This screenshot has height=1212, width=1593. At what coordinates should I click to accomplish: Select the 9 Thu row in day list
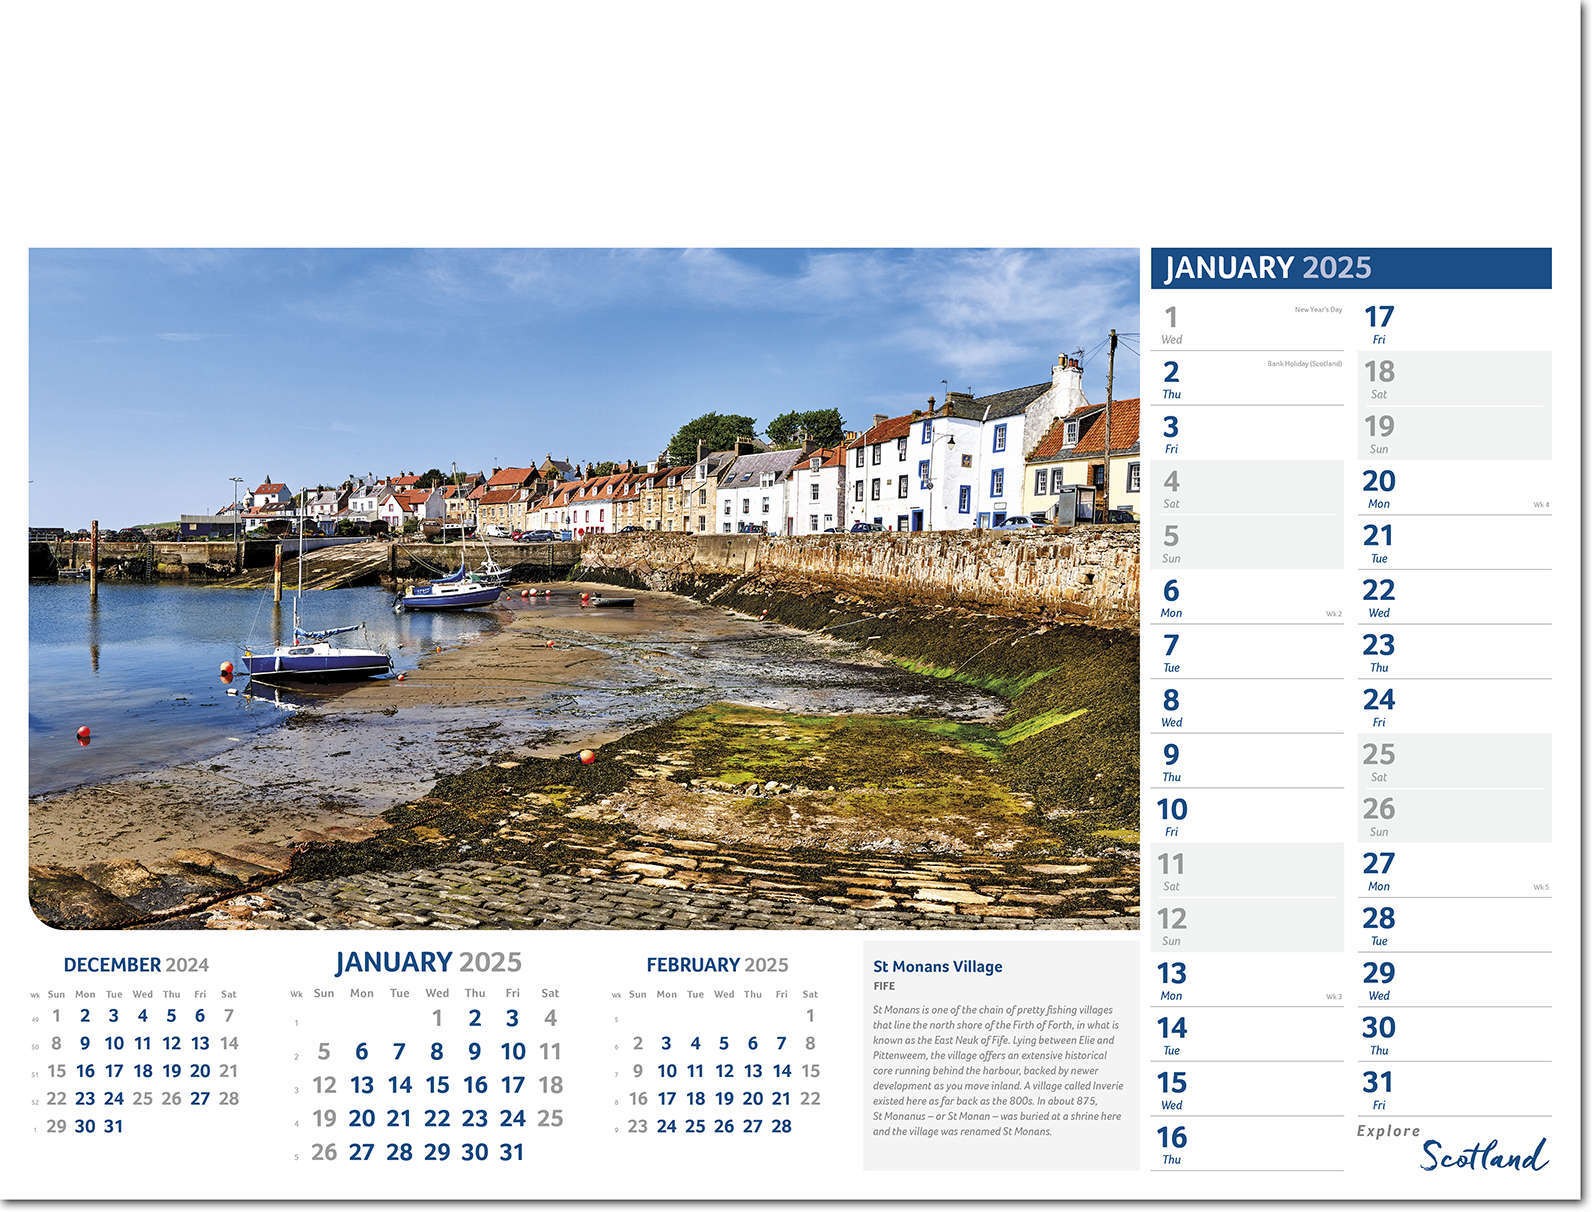pos(1247,761)
